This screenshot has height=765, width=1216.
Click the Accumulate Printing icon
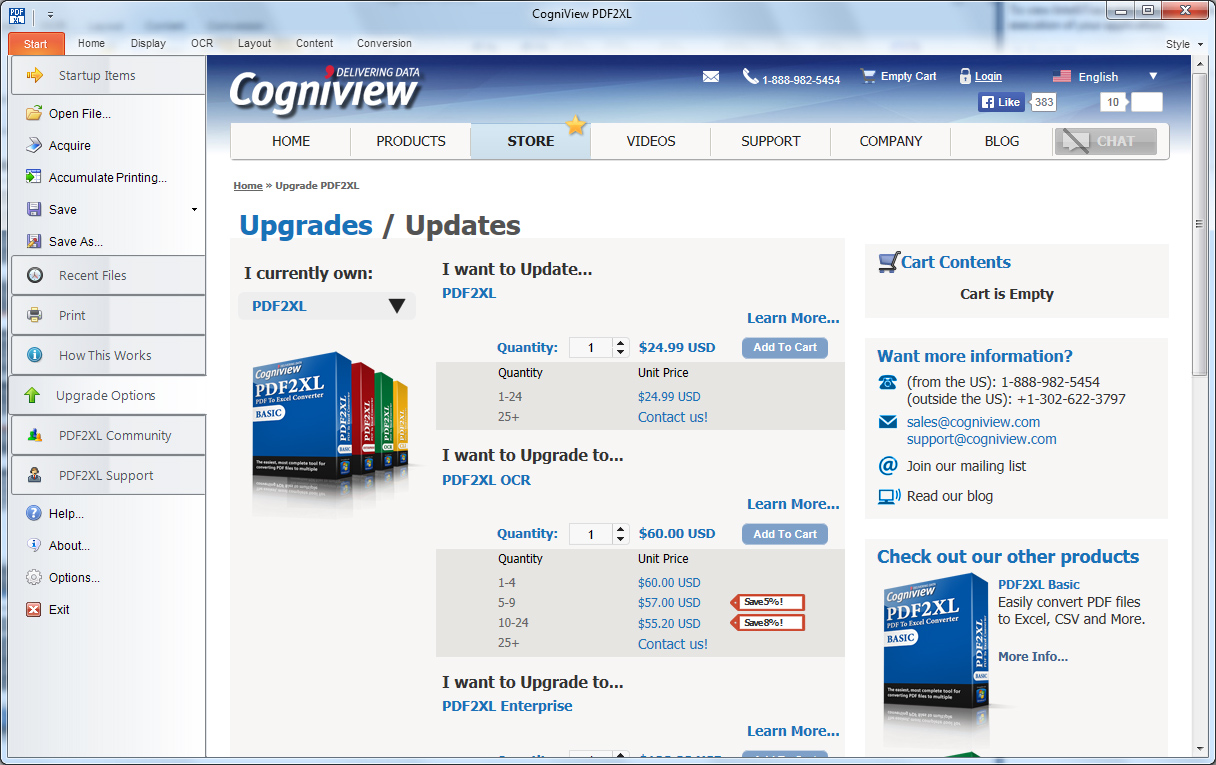pyautogui.click(x=34, y=177)
